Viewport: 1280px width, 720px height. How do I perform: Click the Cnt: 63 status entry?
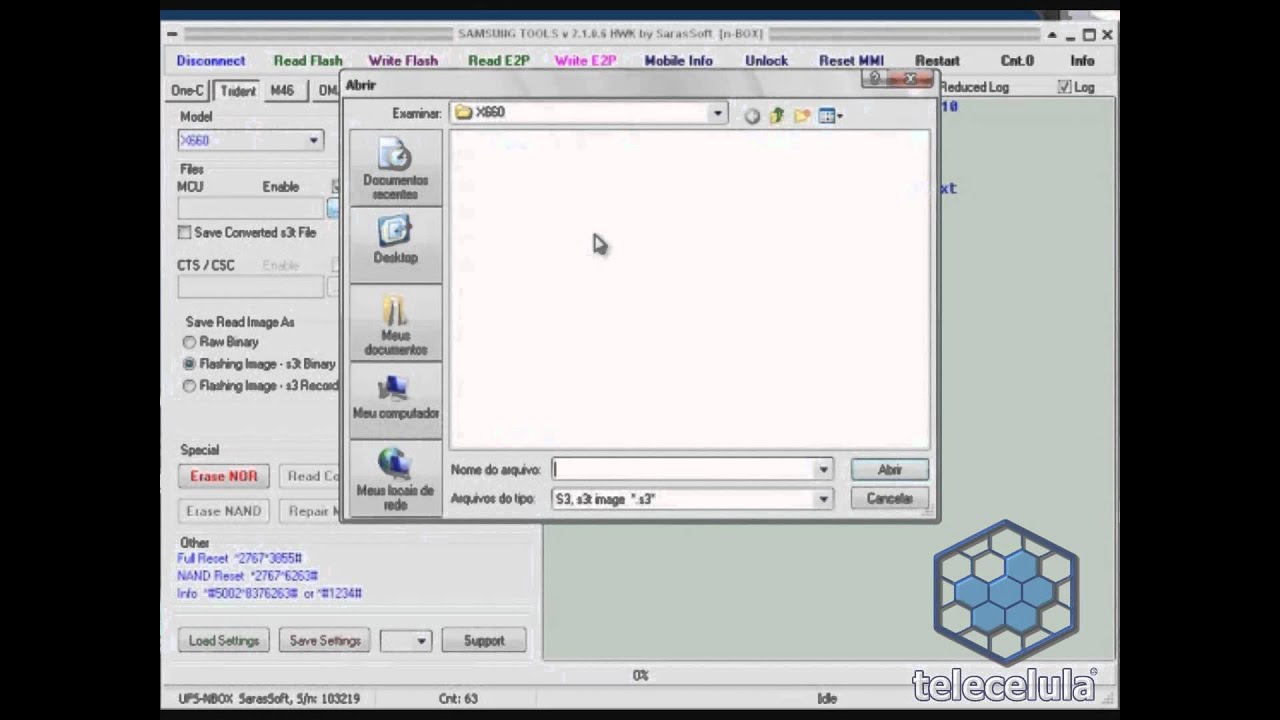[458, 699]
